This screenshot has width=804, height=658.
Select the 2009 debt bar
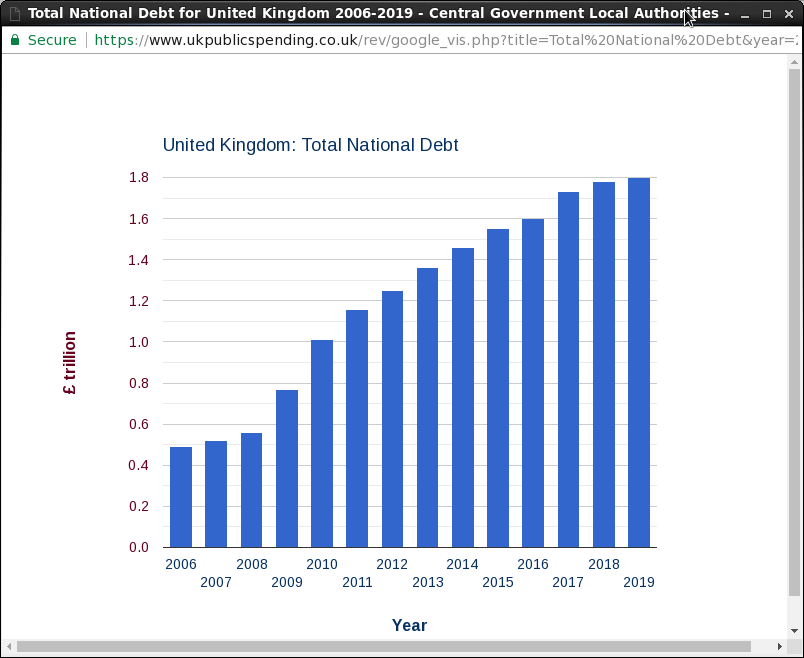(287, 468)
